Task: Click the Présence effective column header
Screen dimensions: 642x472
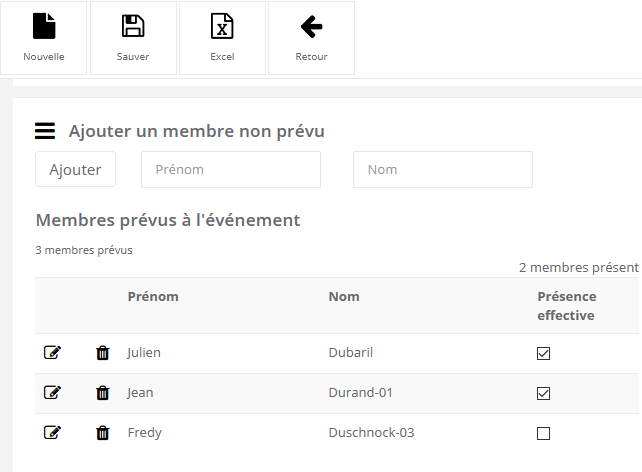Action: click(567, 306)
